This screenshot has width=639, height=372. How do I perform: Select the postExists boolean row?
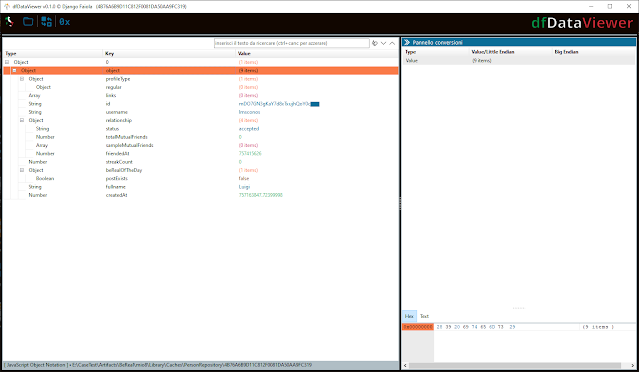201,178
